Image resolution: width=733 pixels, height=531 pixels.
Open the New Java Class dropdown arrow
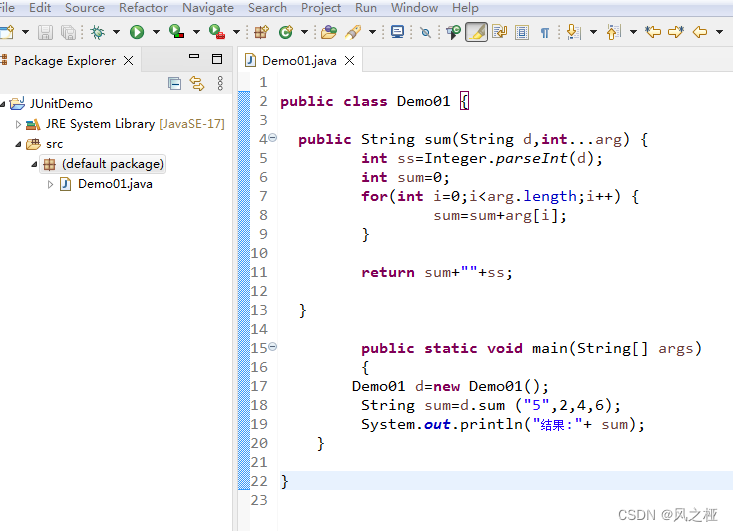coord(304,32)
